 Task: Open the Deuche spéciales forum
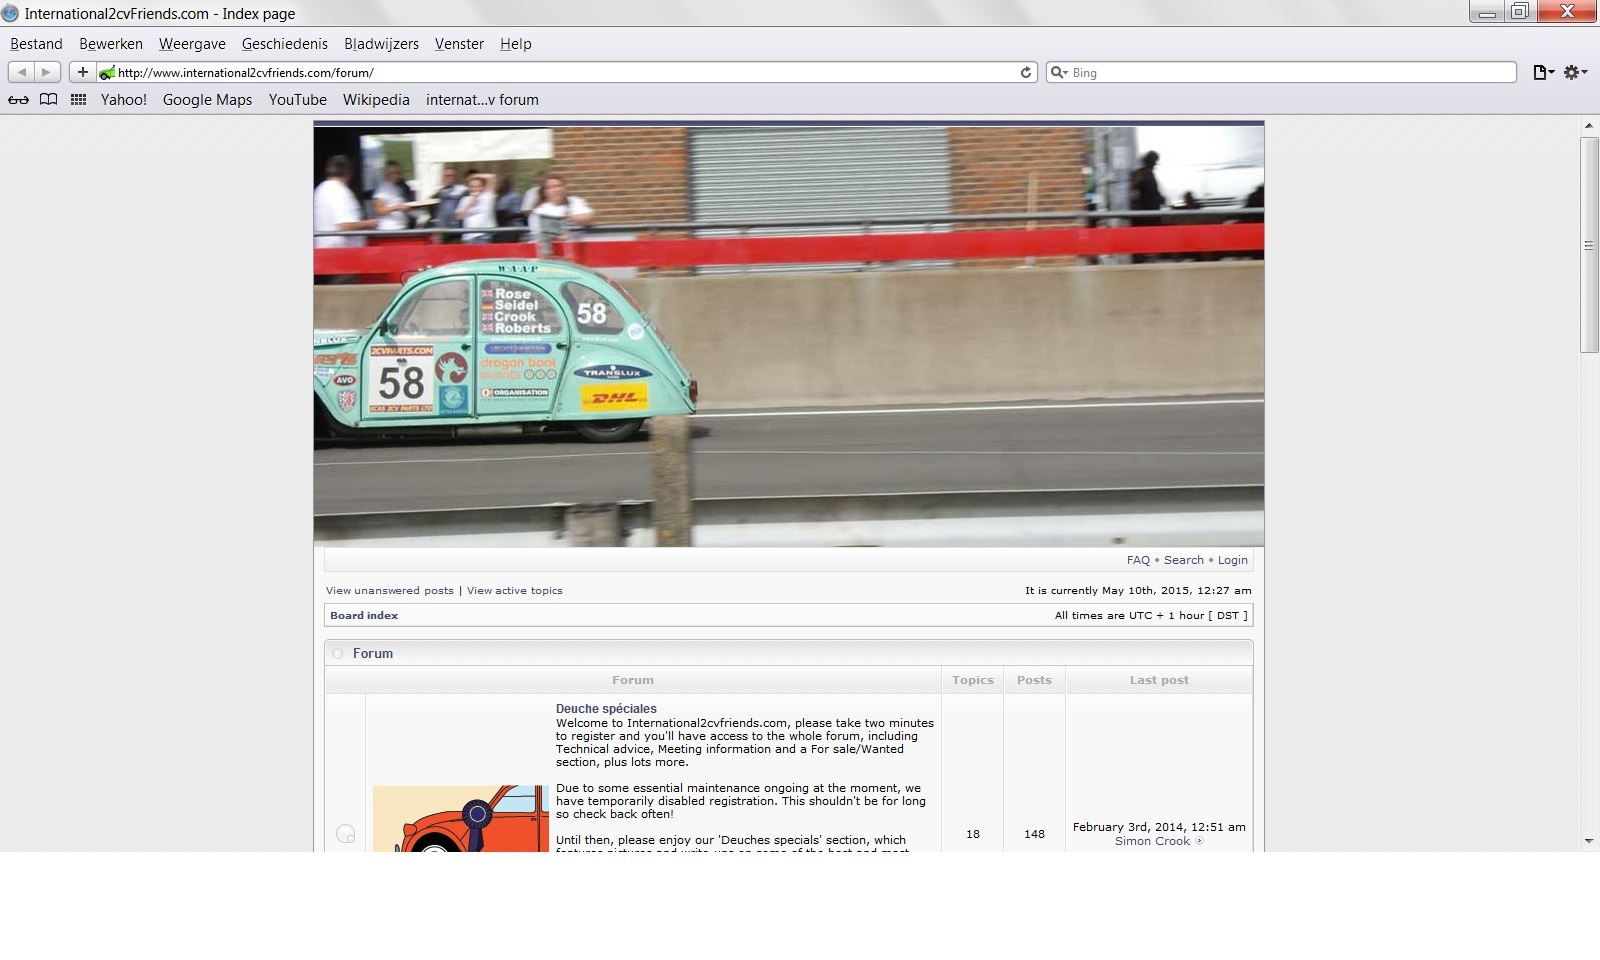click(606, 709)
